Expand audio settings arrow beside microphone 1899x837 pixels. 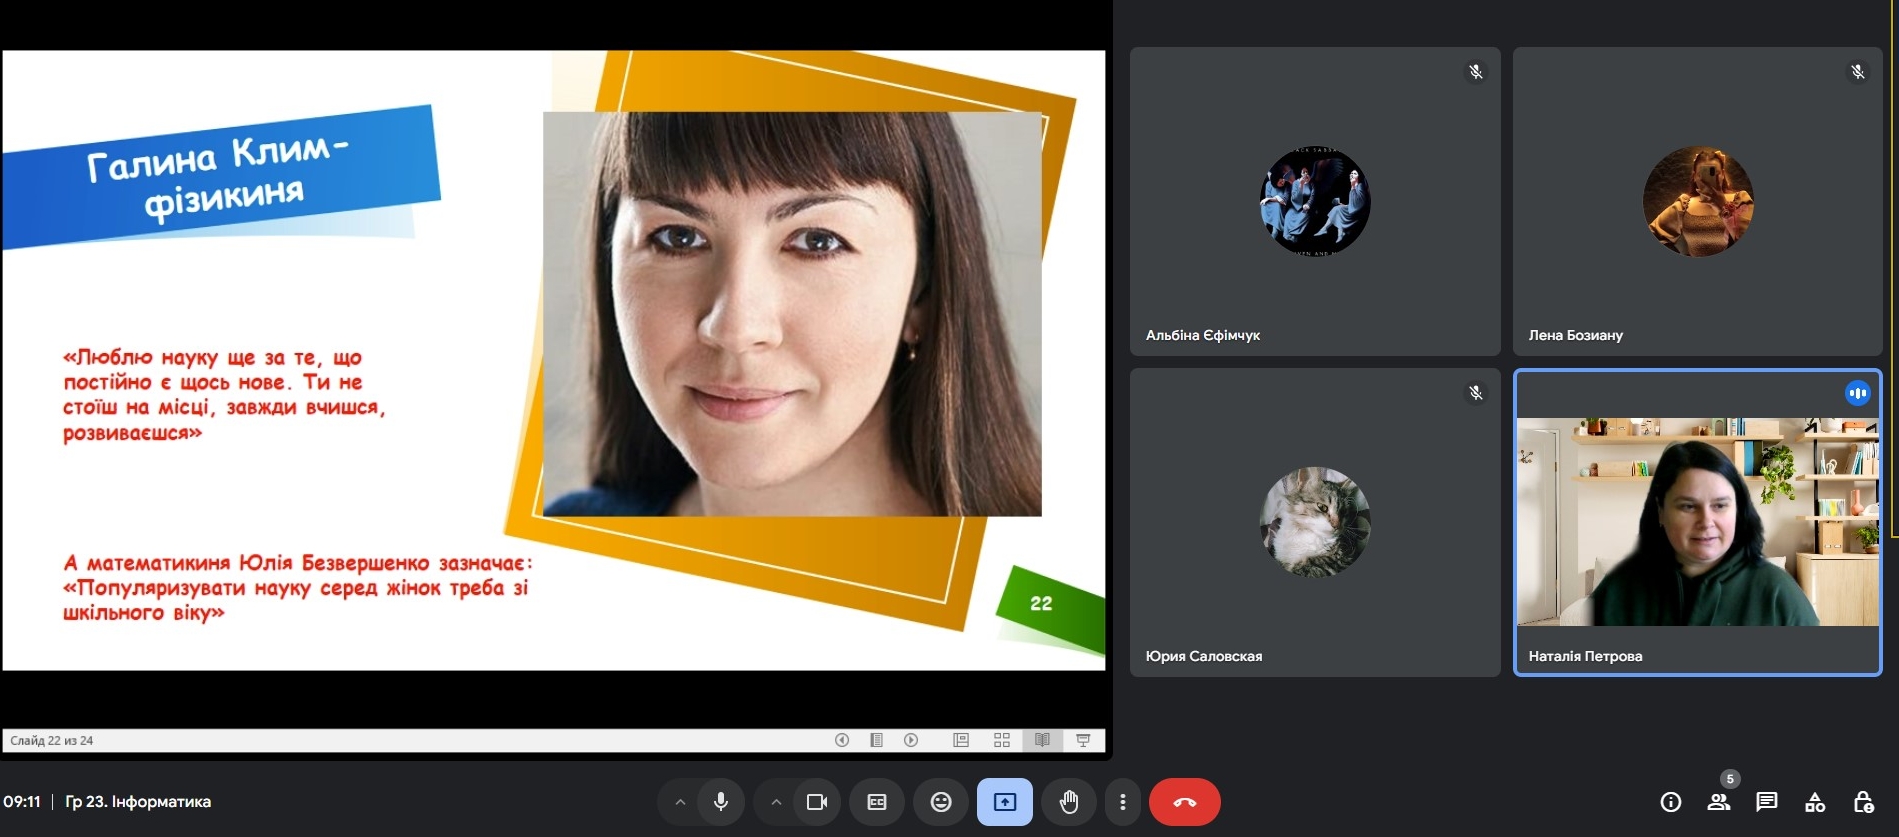680,802
